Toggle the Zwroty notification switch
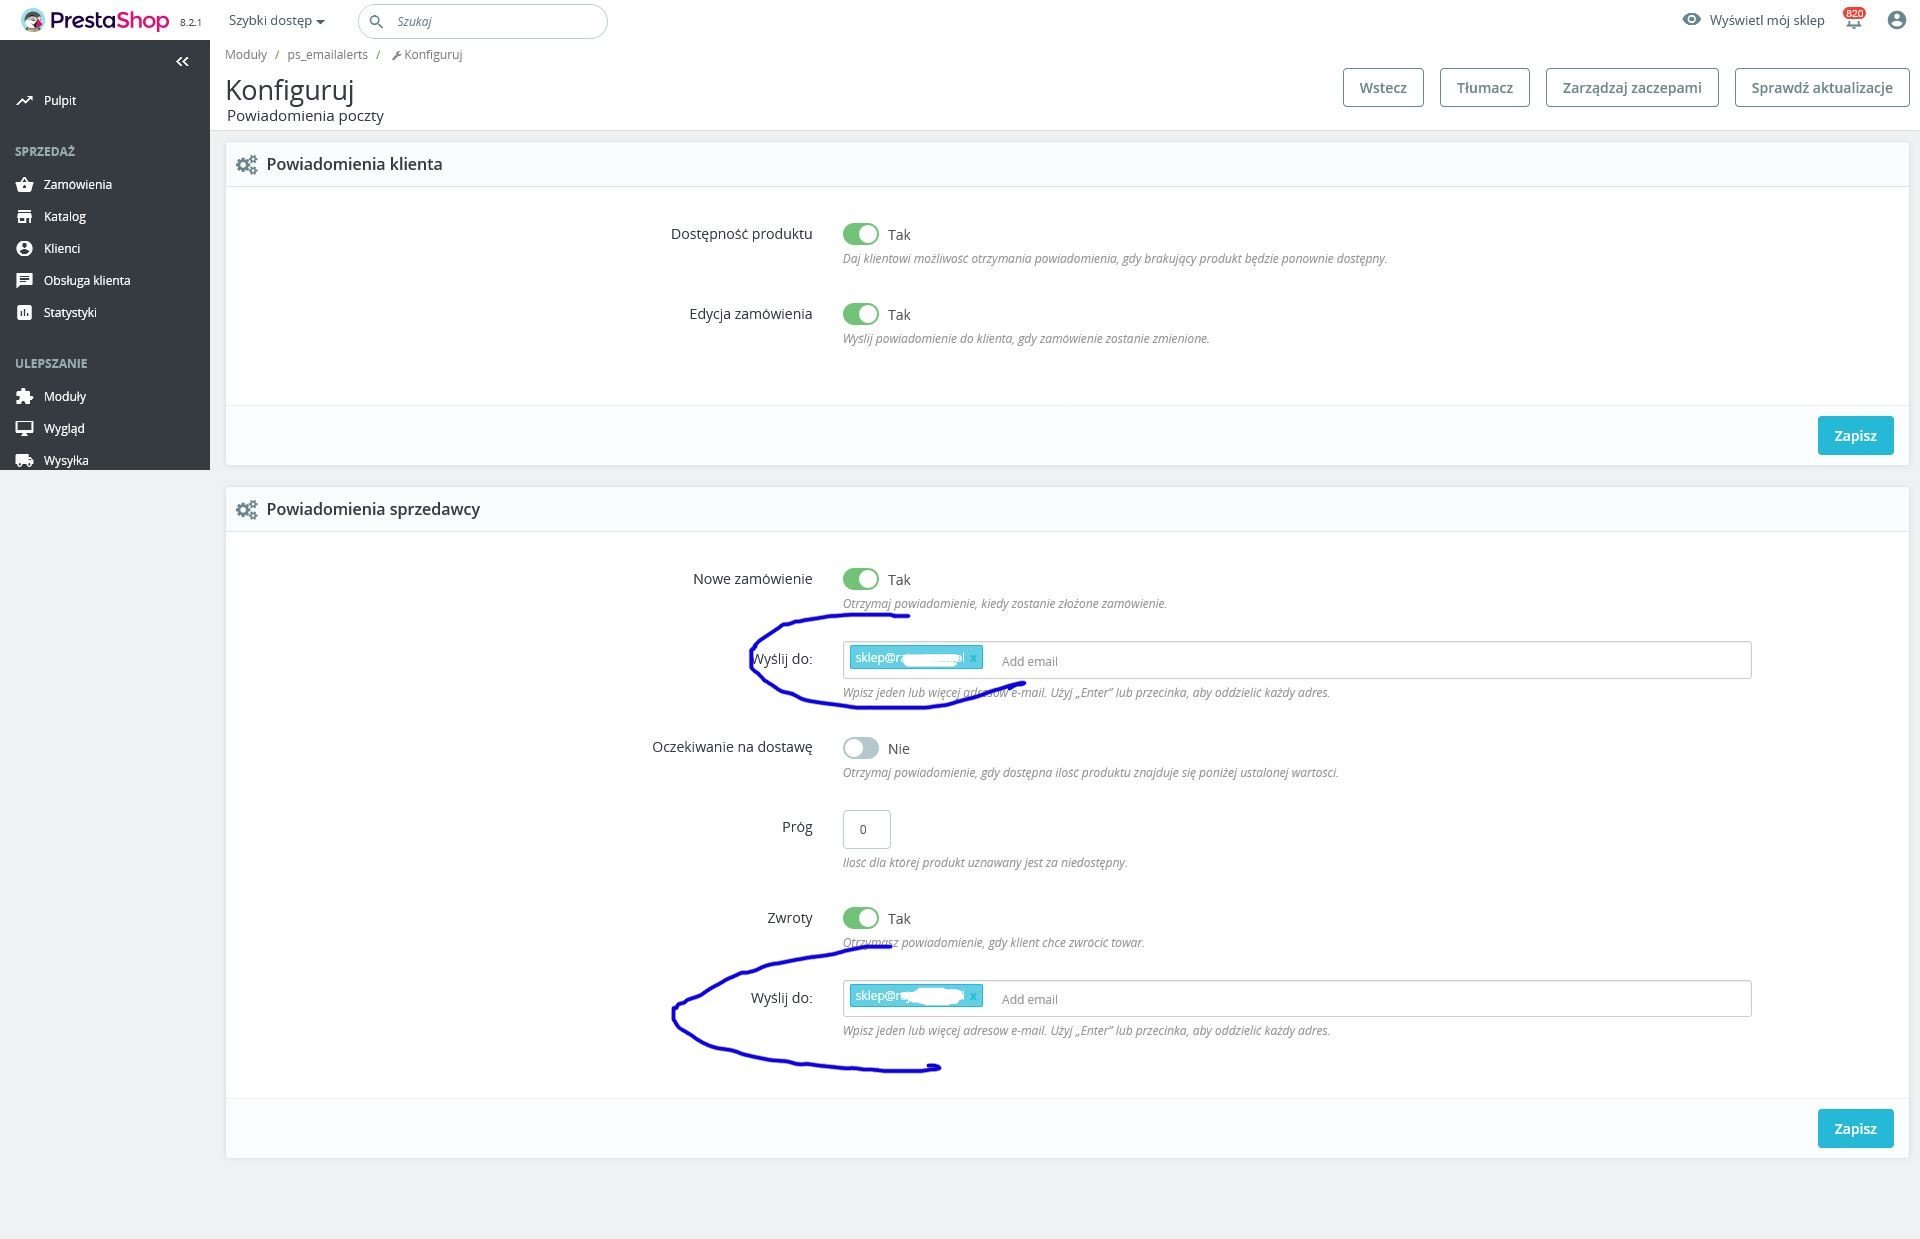1920x1239 pixels. (860, 918)
